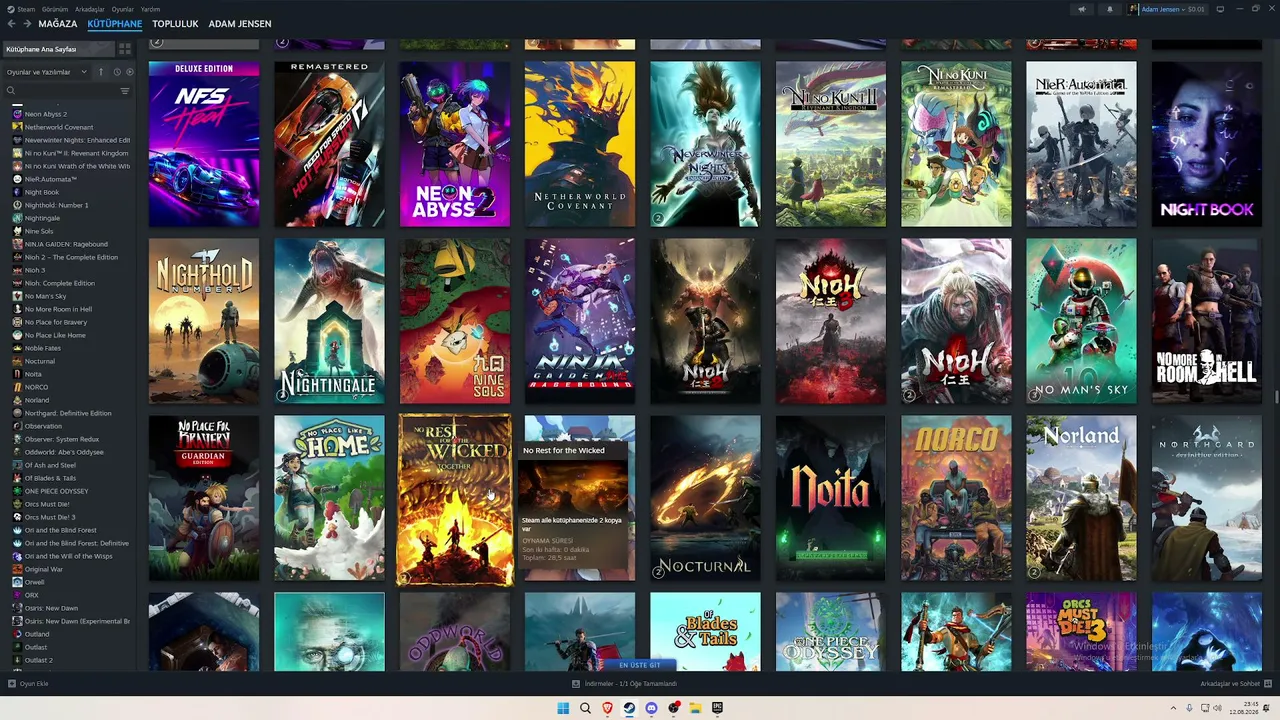
Task: Toggle the ready-to-play filter icon
Action: (x=129, y=72)
